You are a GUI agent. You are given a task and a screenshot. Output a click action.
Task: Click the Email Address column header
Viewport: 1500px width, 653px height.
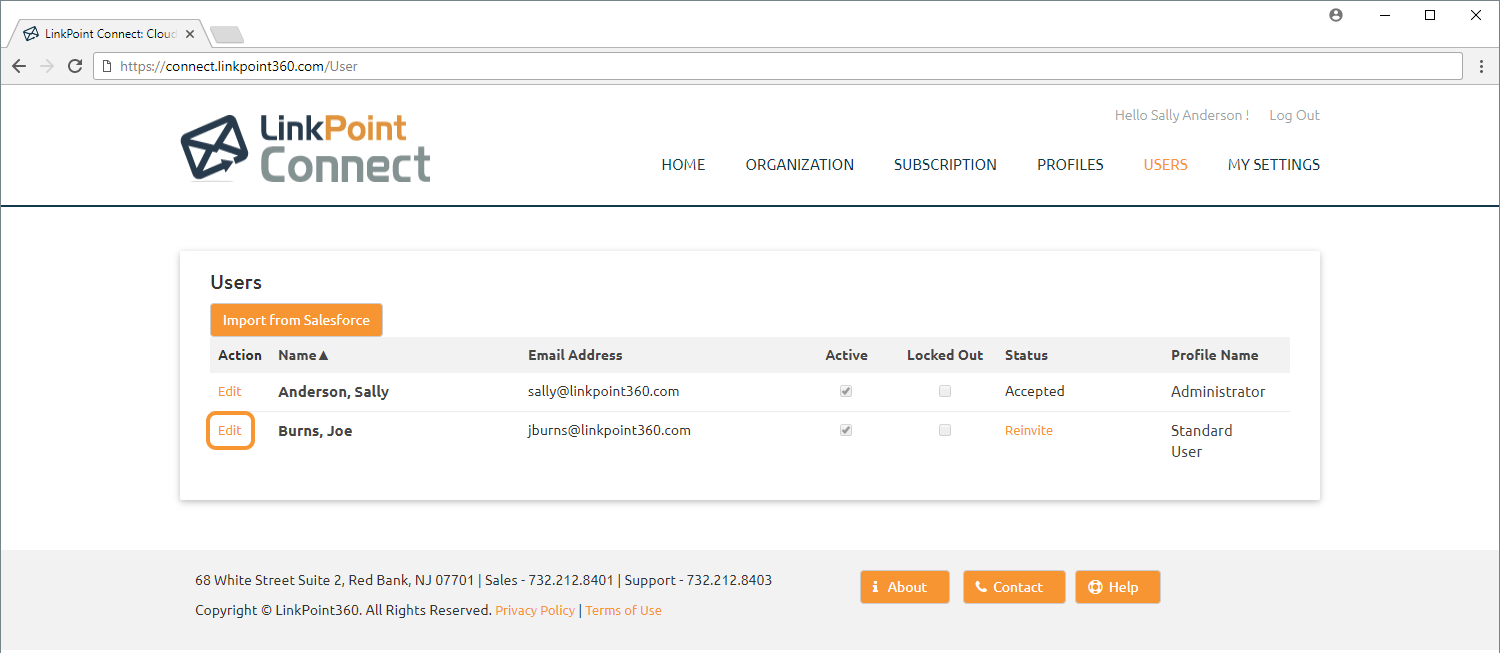(x=575, y=355)
